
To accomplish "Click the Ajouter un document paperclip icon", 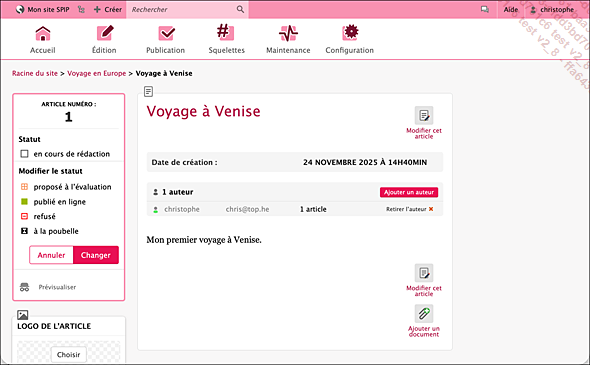I will click(x=424, y=313).
